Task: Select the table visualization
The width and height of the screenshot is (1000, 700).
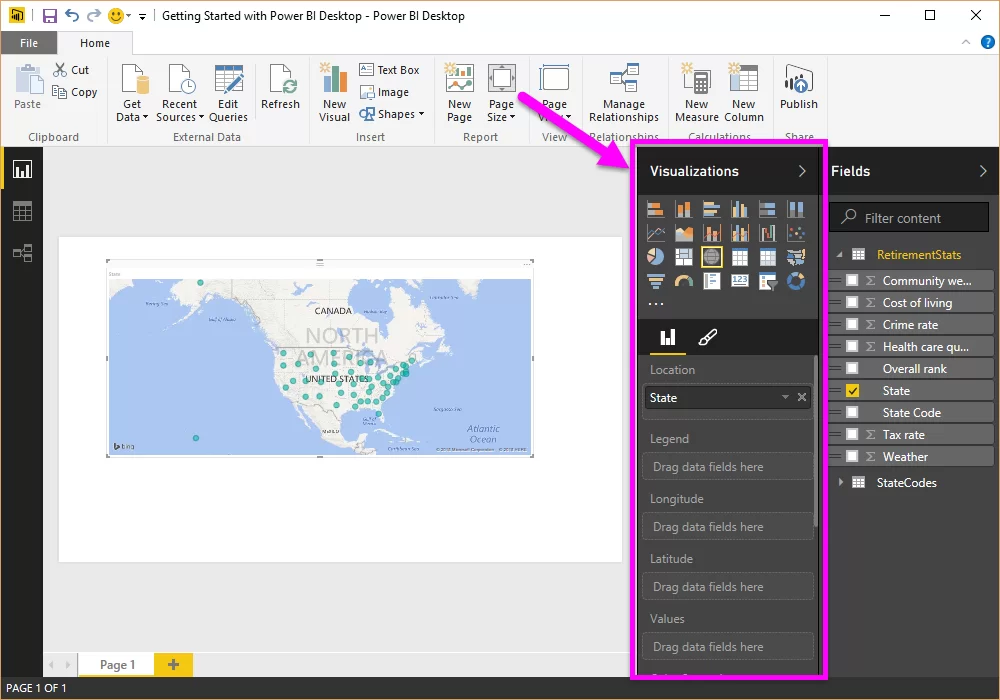Action: click(739, 256)
